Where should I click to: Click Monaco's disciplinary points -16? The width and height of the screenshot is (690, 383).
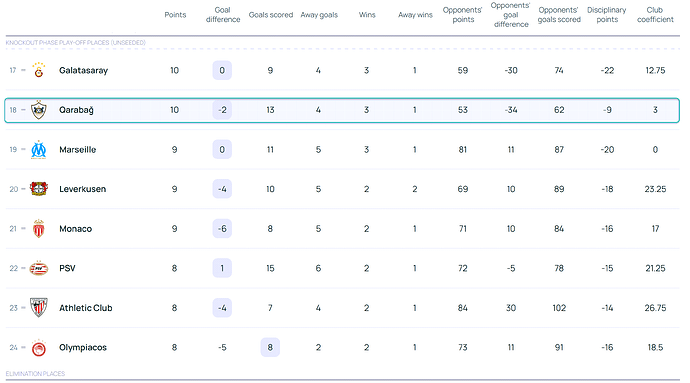click(607, 228)
